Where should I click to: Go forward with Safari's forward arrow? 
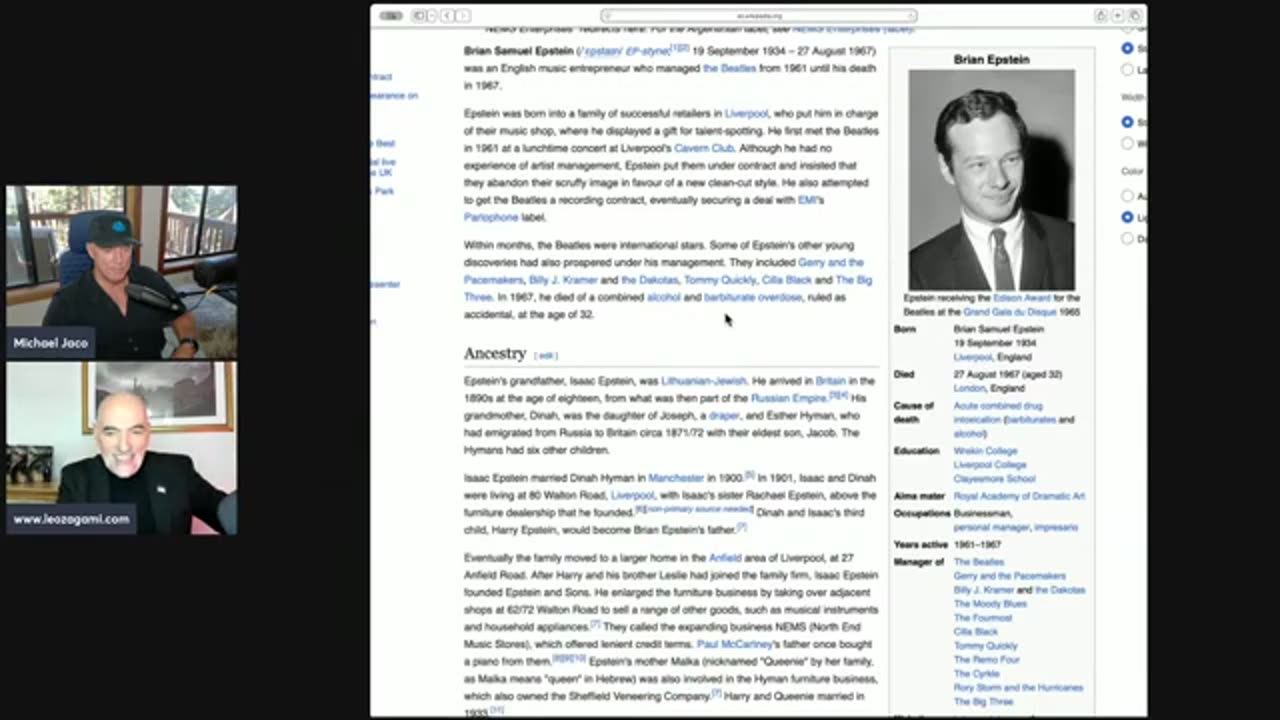pyautogui.click(x=463, y=16)
